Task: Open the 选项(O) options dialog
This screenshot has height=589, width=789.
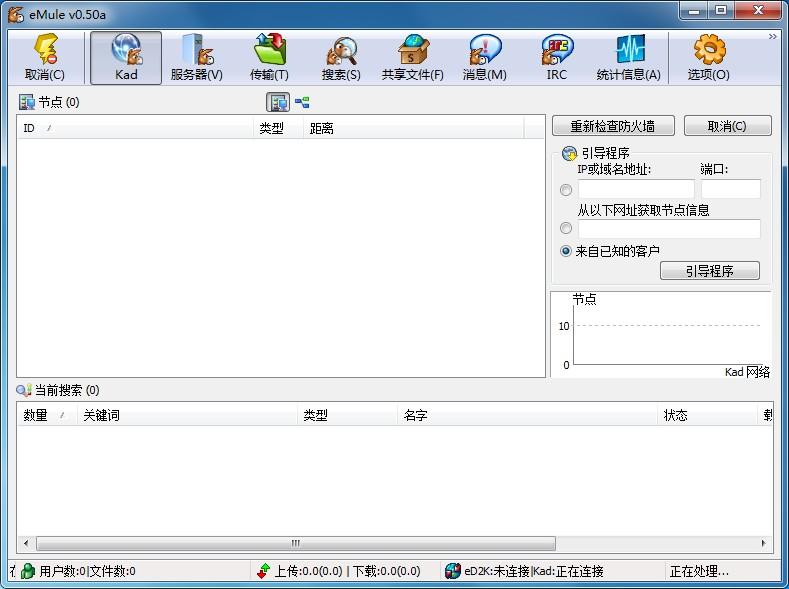Action: tap(708, 58)
